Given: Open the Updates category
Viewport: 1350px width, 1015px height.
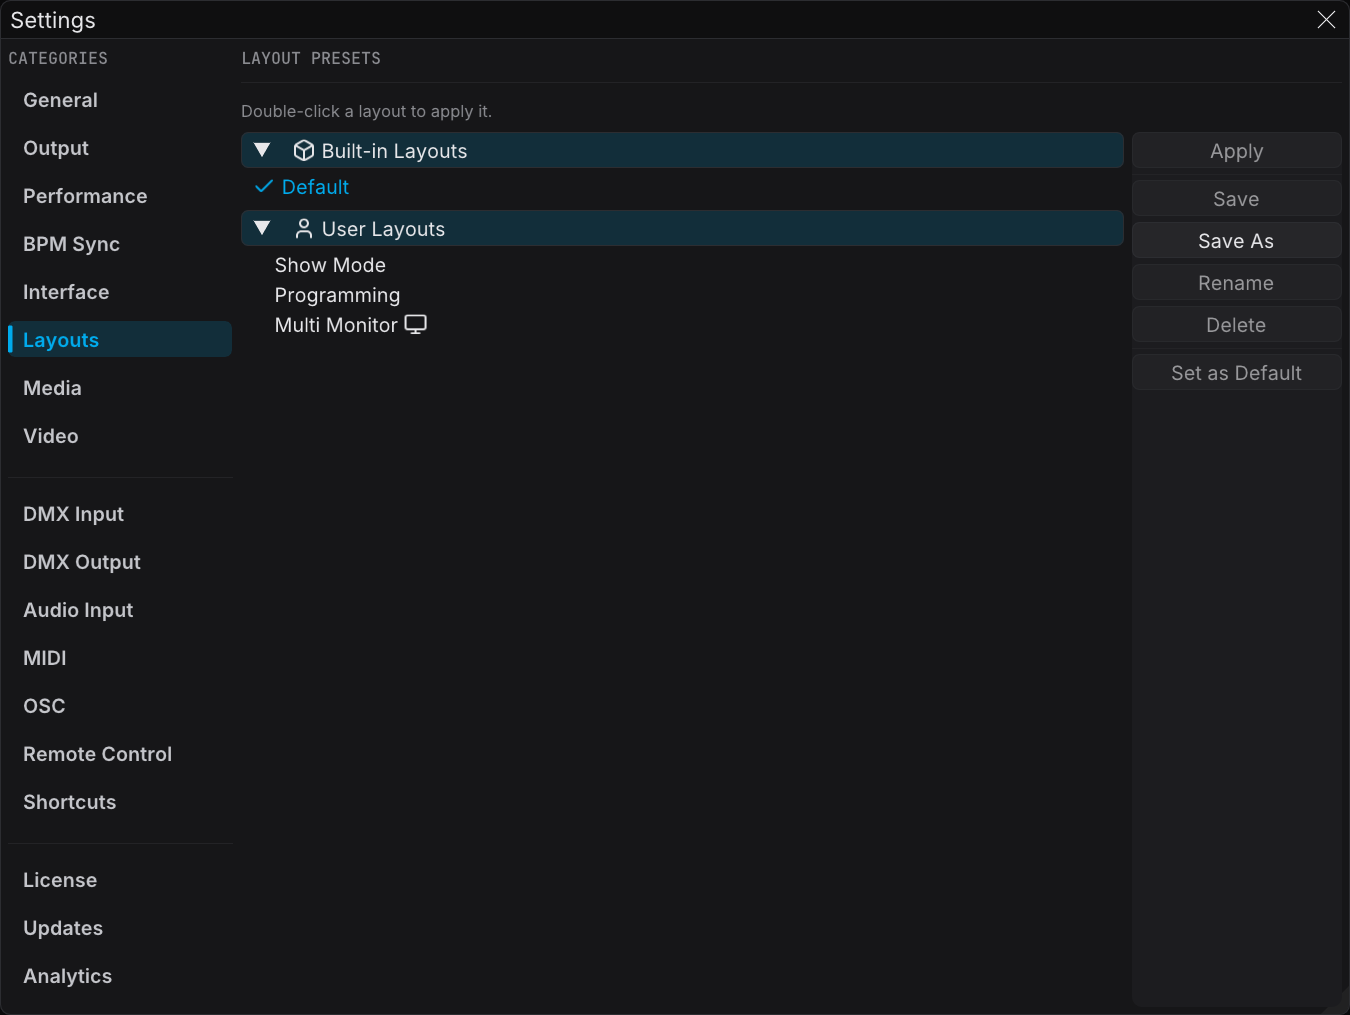Looking at the screenshot, I should pos(120,928).
